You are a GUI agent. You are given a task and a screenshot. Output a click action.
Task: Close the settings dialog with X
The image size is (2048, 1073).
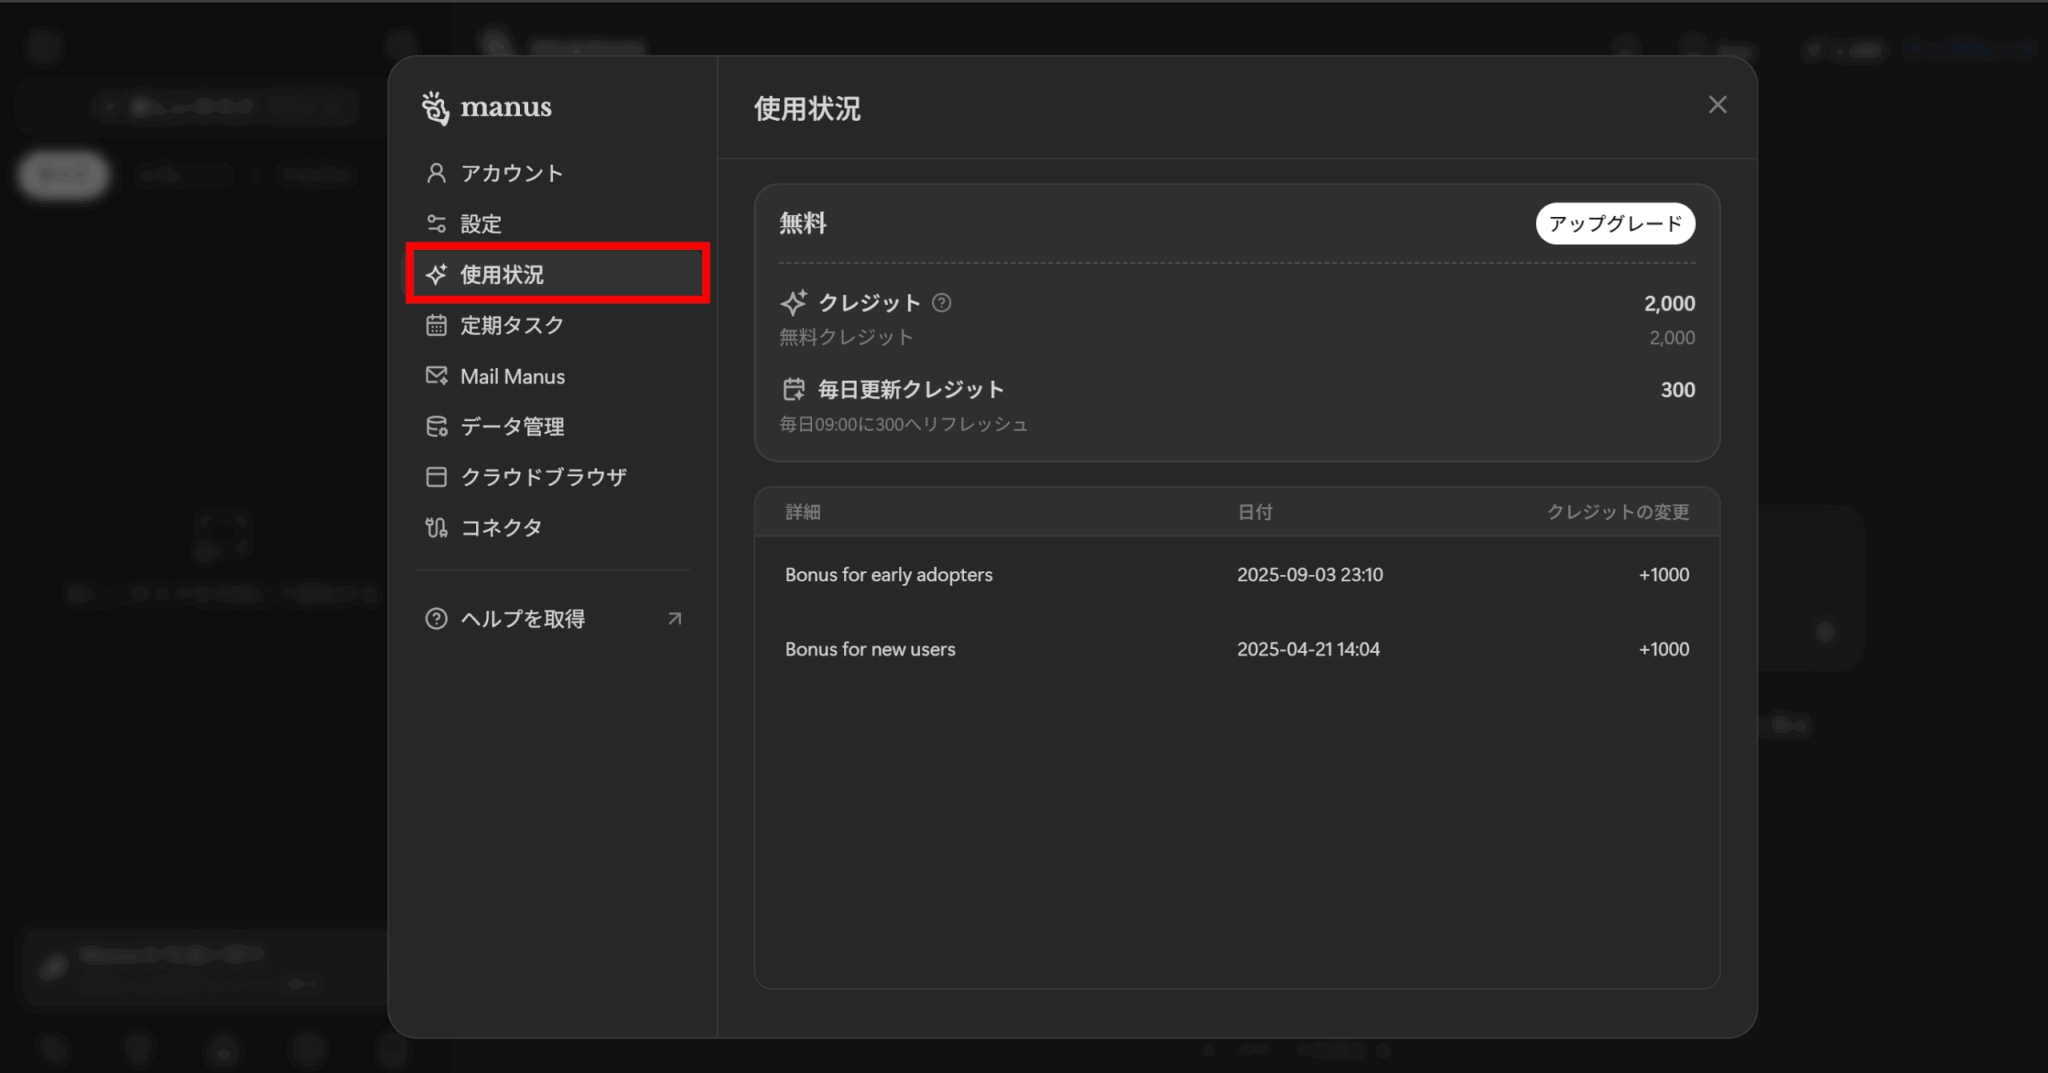point(1717,105)
